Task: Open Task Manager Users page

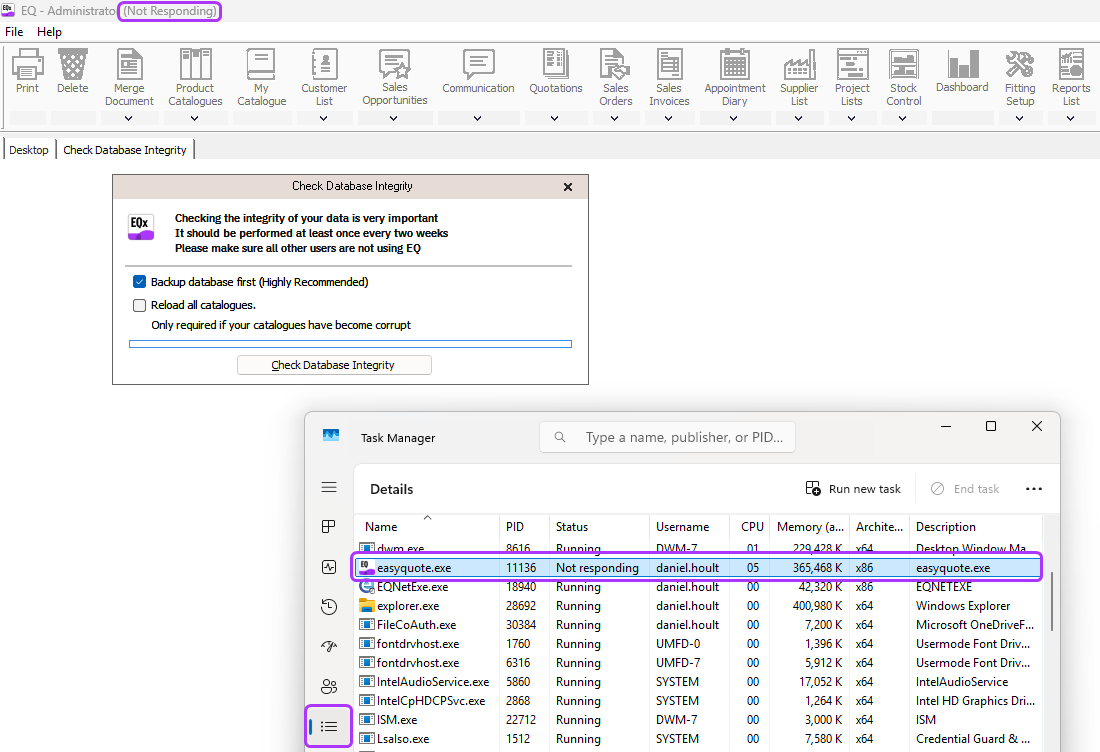Action: pyautogui.click(x=329, y=686)
